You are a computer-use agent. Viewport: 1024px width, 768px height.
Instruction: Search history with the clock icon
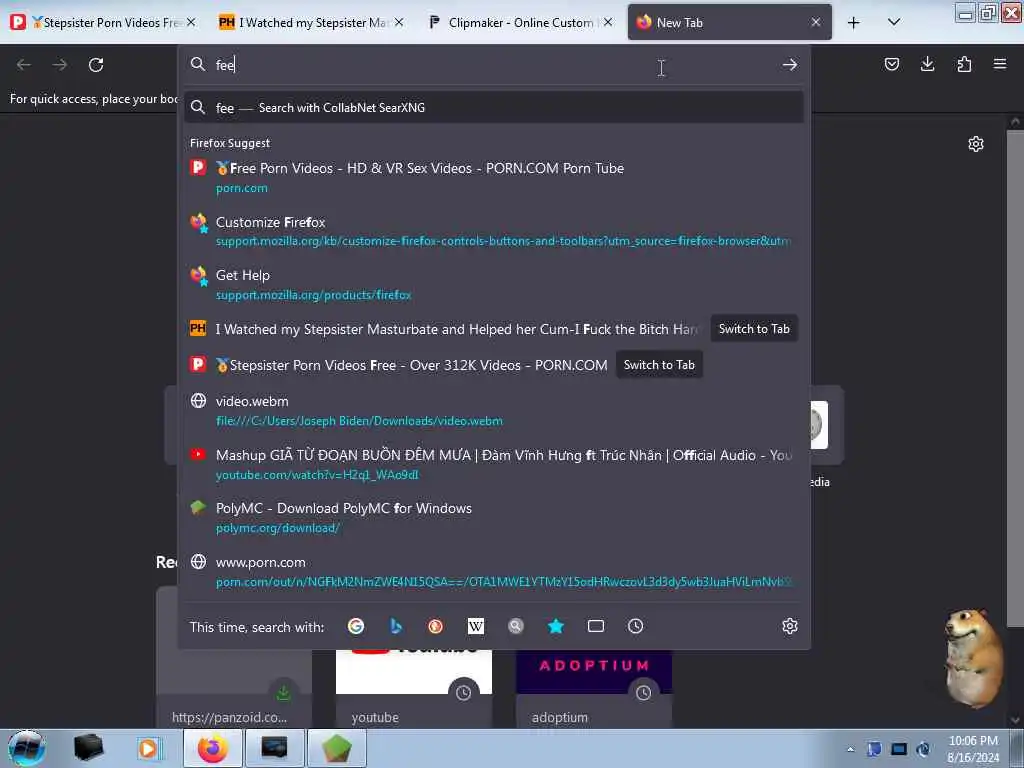pyautogui.click(x=635, y=626)
